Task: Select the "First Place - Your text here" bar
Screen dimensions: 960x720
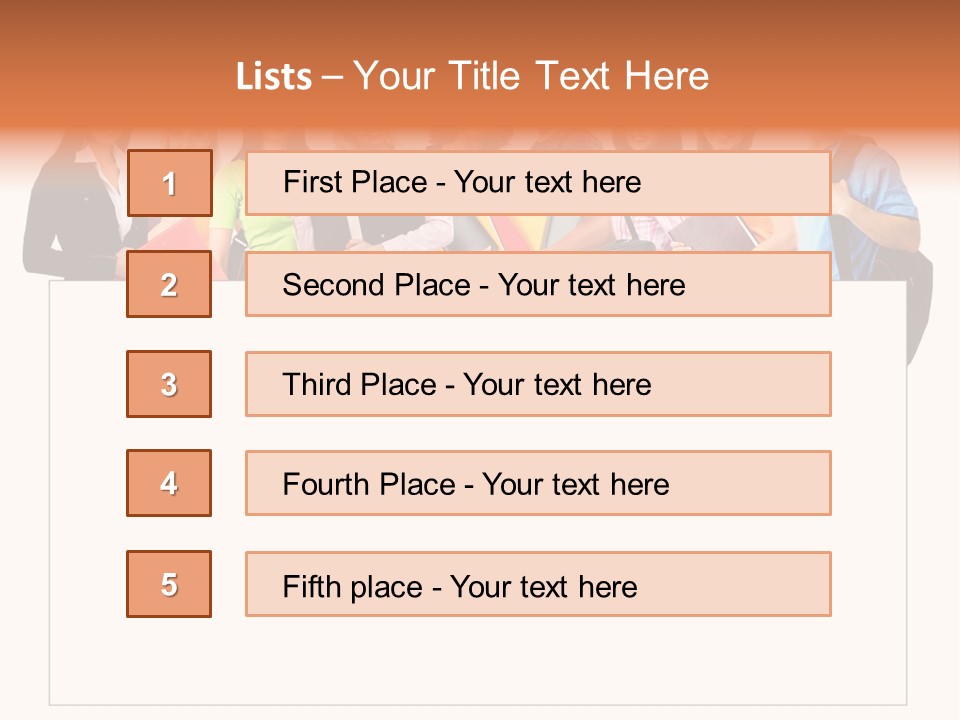Action: coord(538,183)
